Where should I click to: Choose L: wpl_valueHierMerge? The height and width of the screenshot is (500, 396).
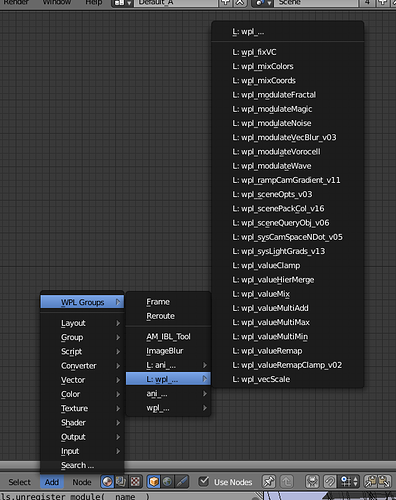pyautogui.click(x=288, y=280)
